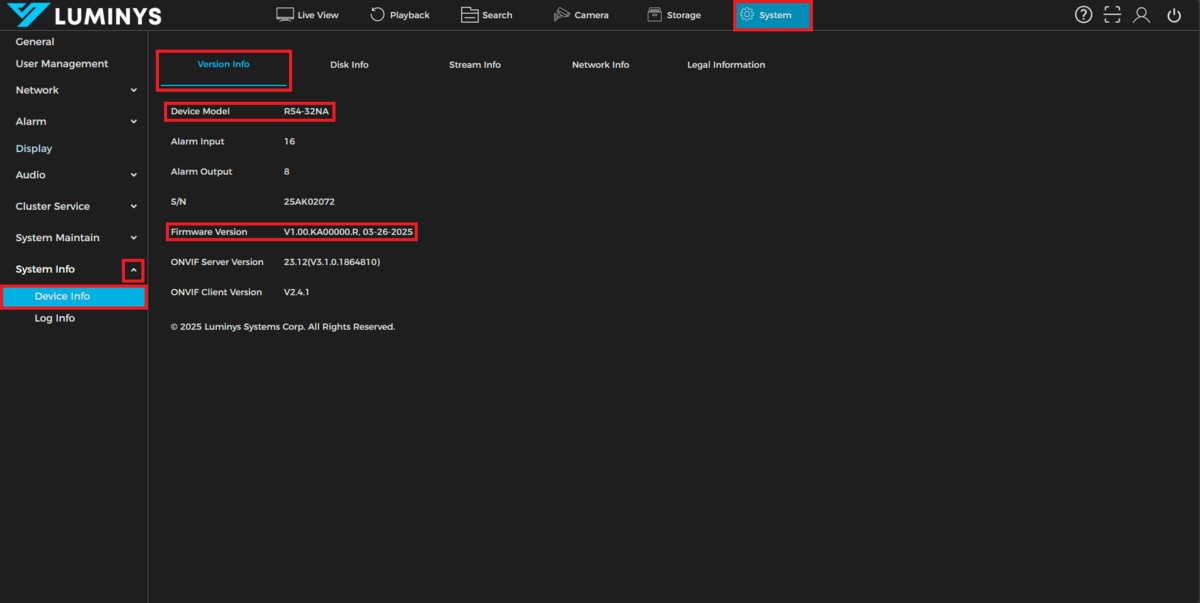Switch to the Disk Info tab
This screenshot has height=603, width=1200.
point(349,65)
